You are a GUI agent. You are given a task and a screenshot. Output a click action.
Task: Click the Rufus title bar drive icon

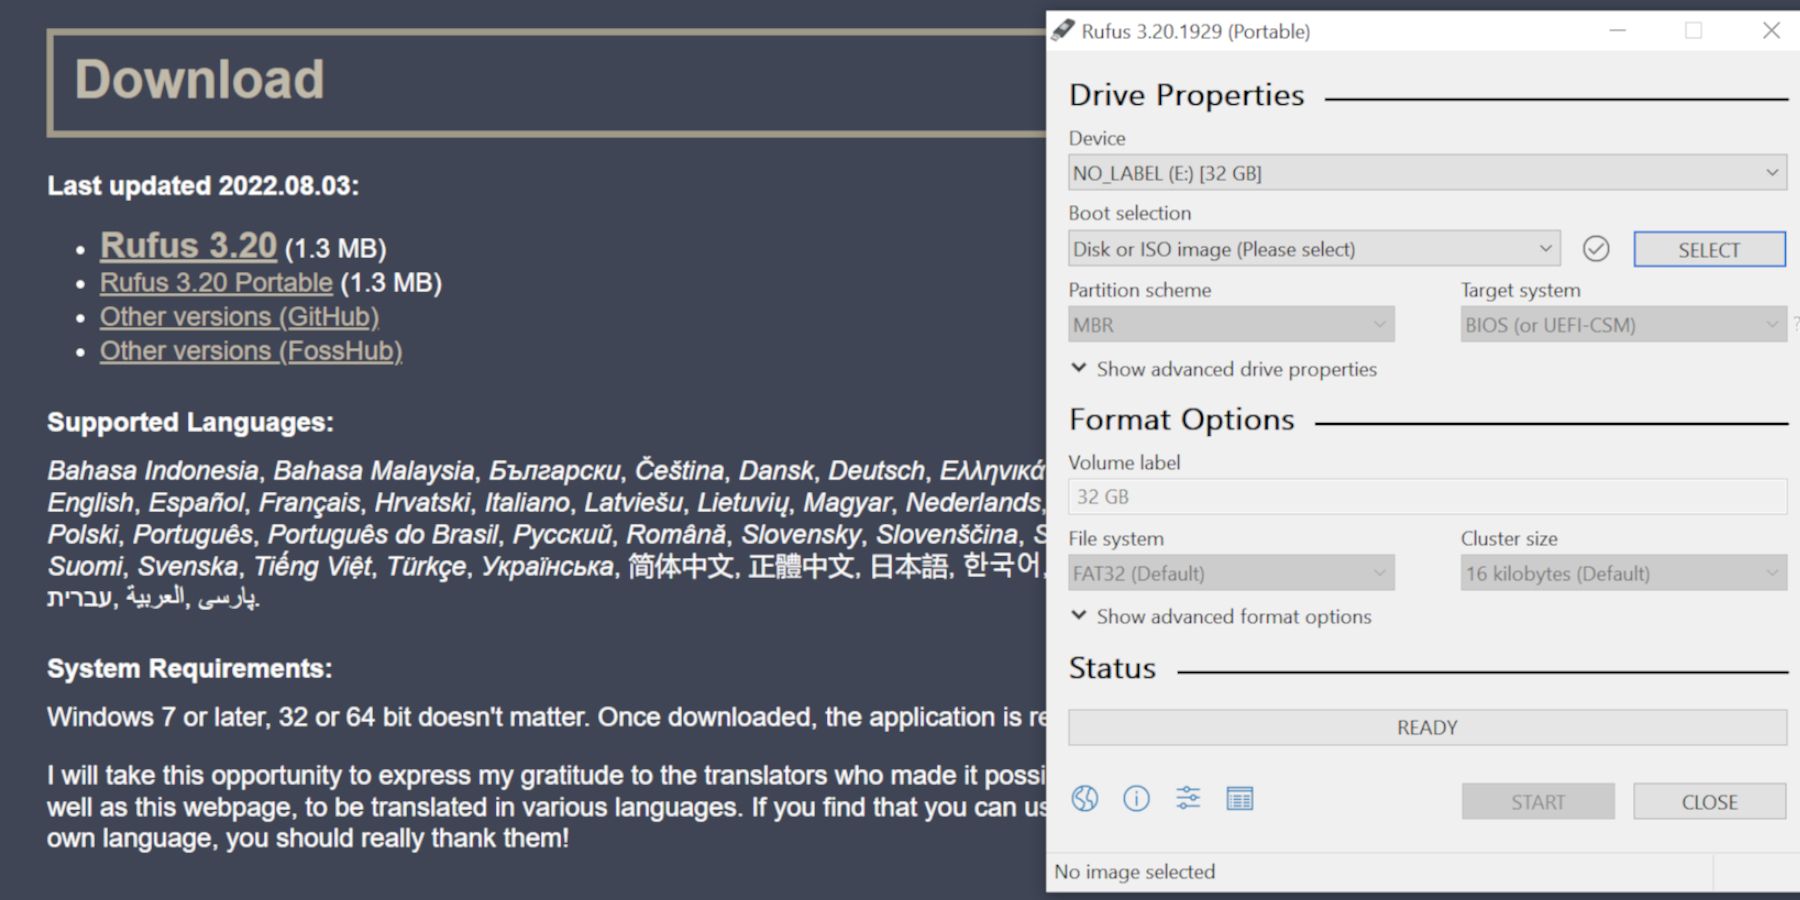[1062, 31]
